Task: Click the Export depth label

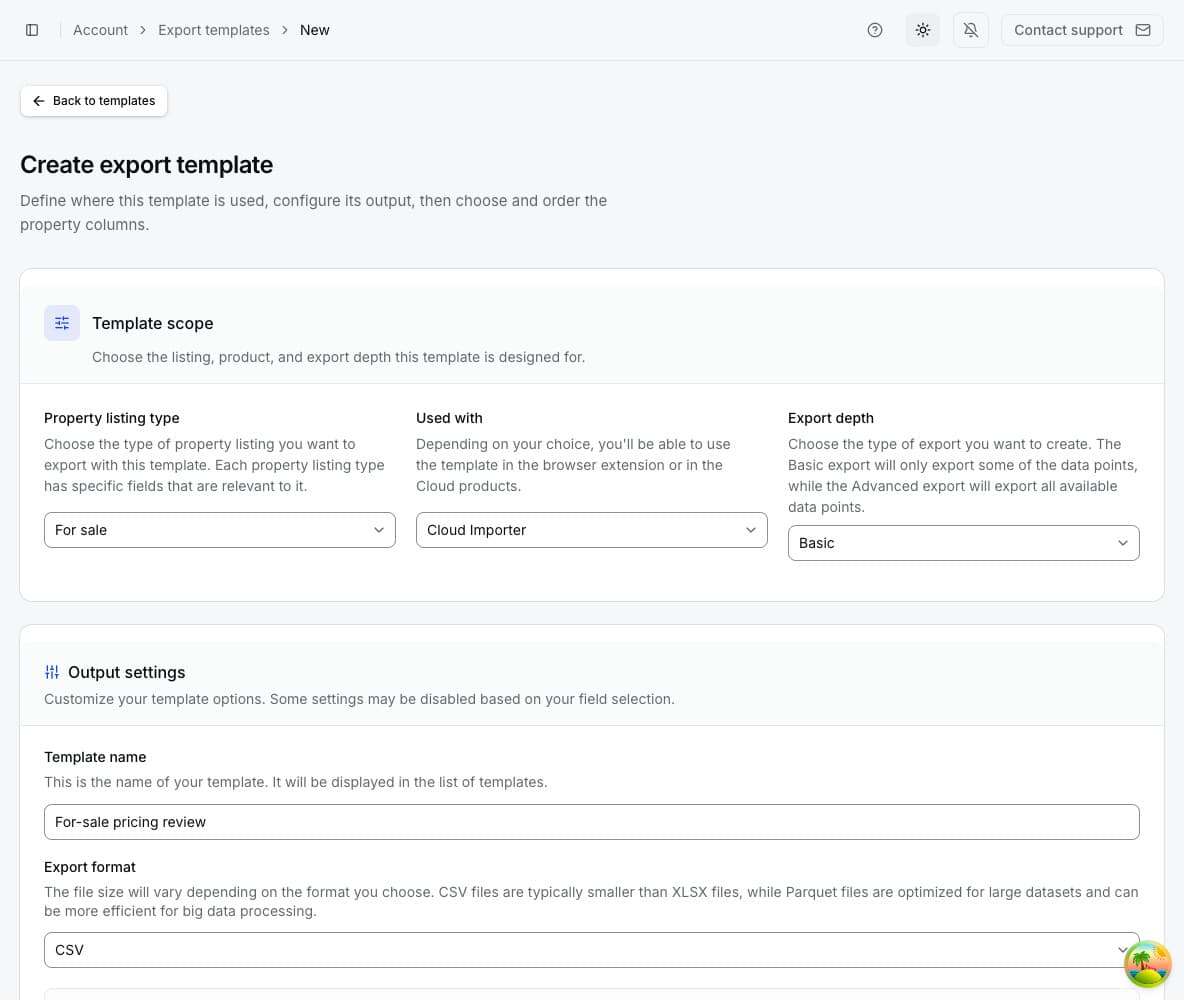Action: click(831, 418)
